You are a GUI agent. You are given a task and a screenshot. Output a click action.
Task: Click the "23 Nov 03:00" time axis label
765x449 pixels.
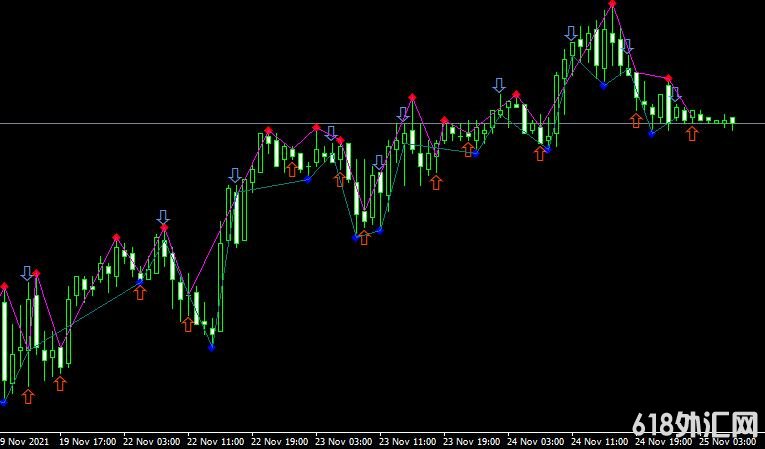tap(345, 441)
